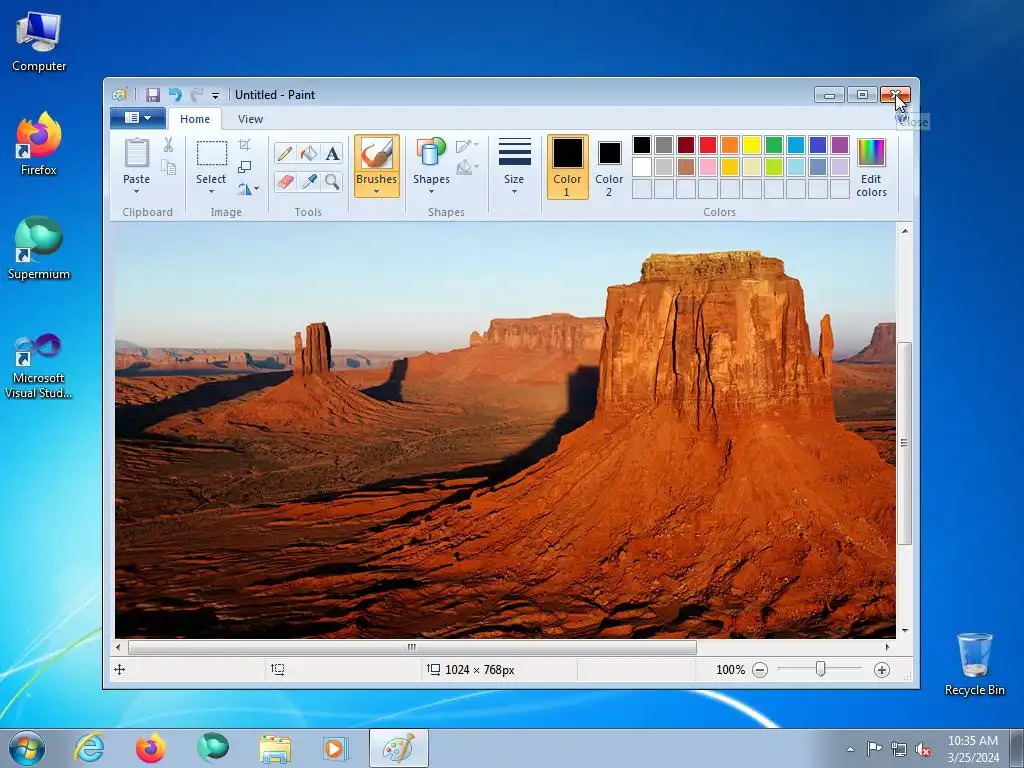Open the Edit colors rainbow icon

pyautogui.click(x=871, y=153)
